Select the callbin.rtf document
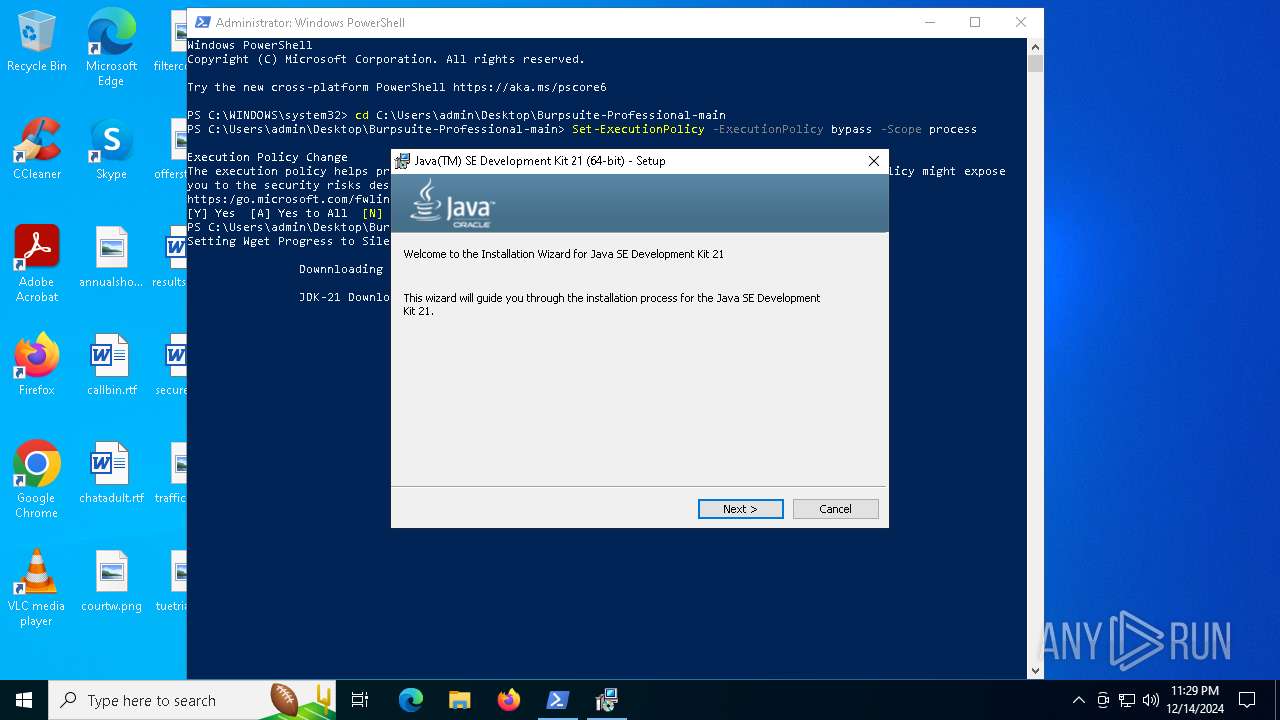Image resolution: width=1280 pixels, height=720 pixels. 111,365
